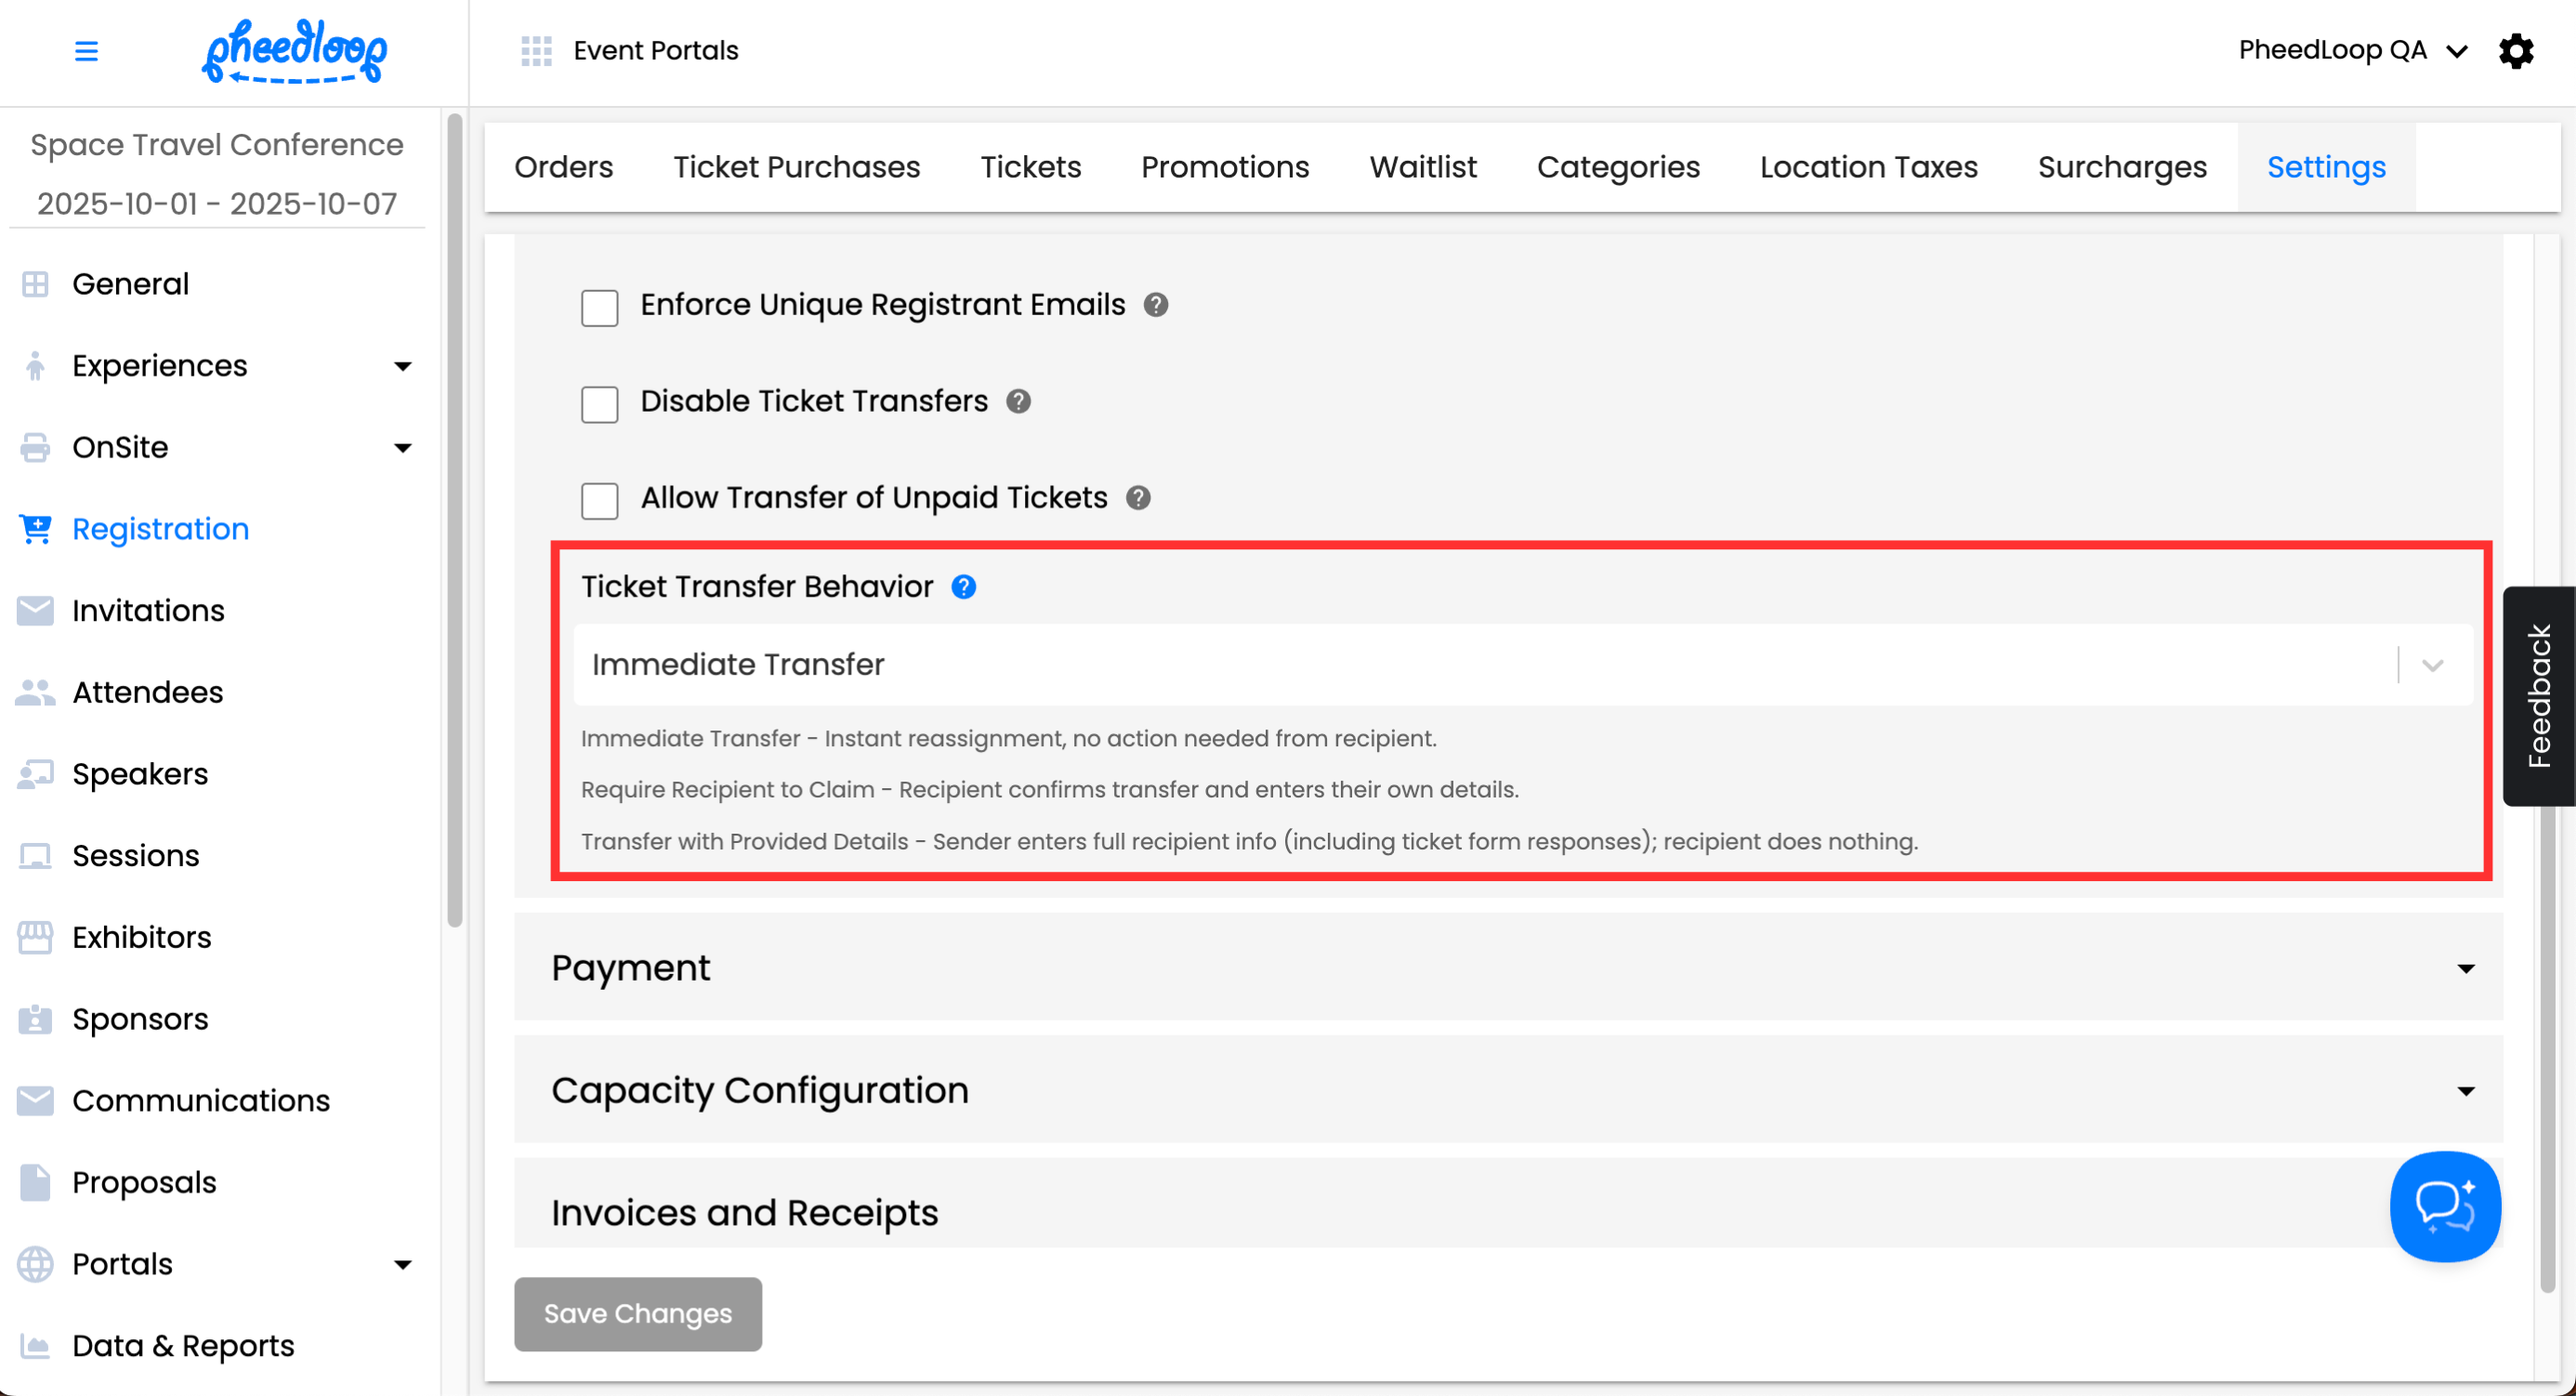Click help icon beside Disable Ticket Transfers

[x=1018, y=401]
